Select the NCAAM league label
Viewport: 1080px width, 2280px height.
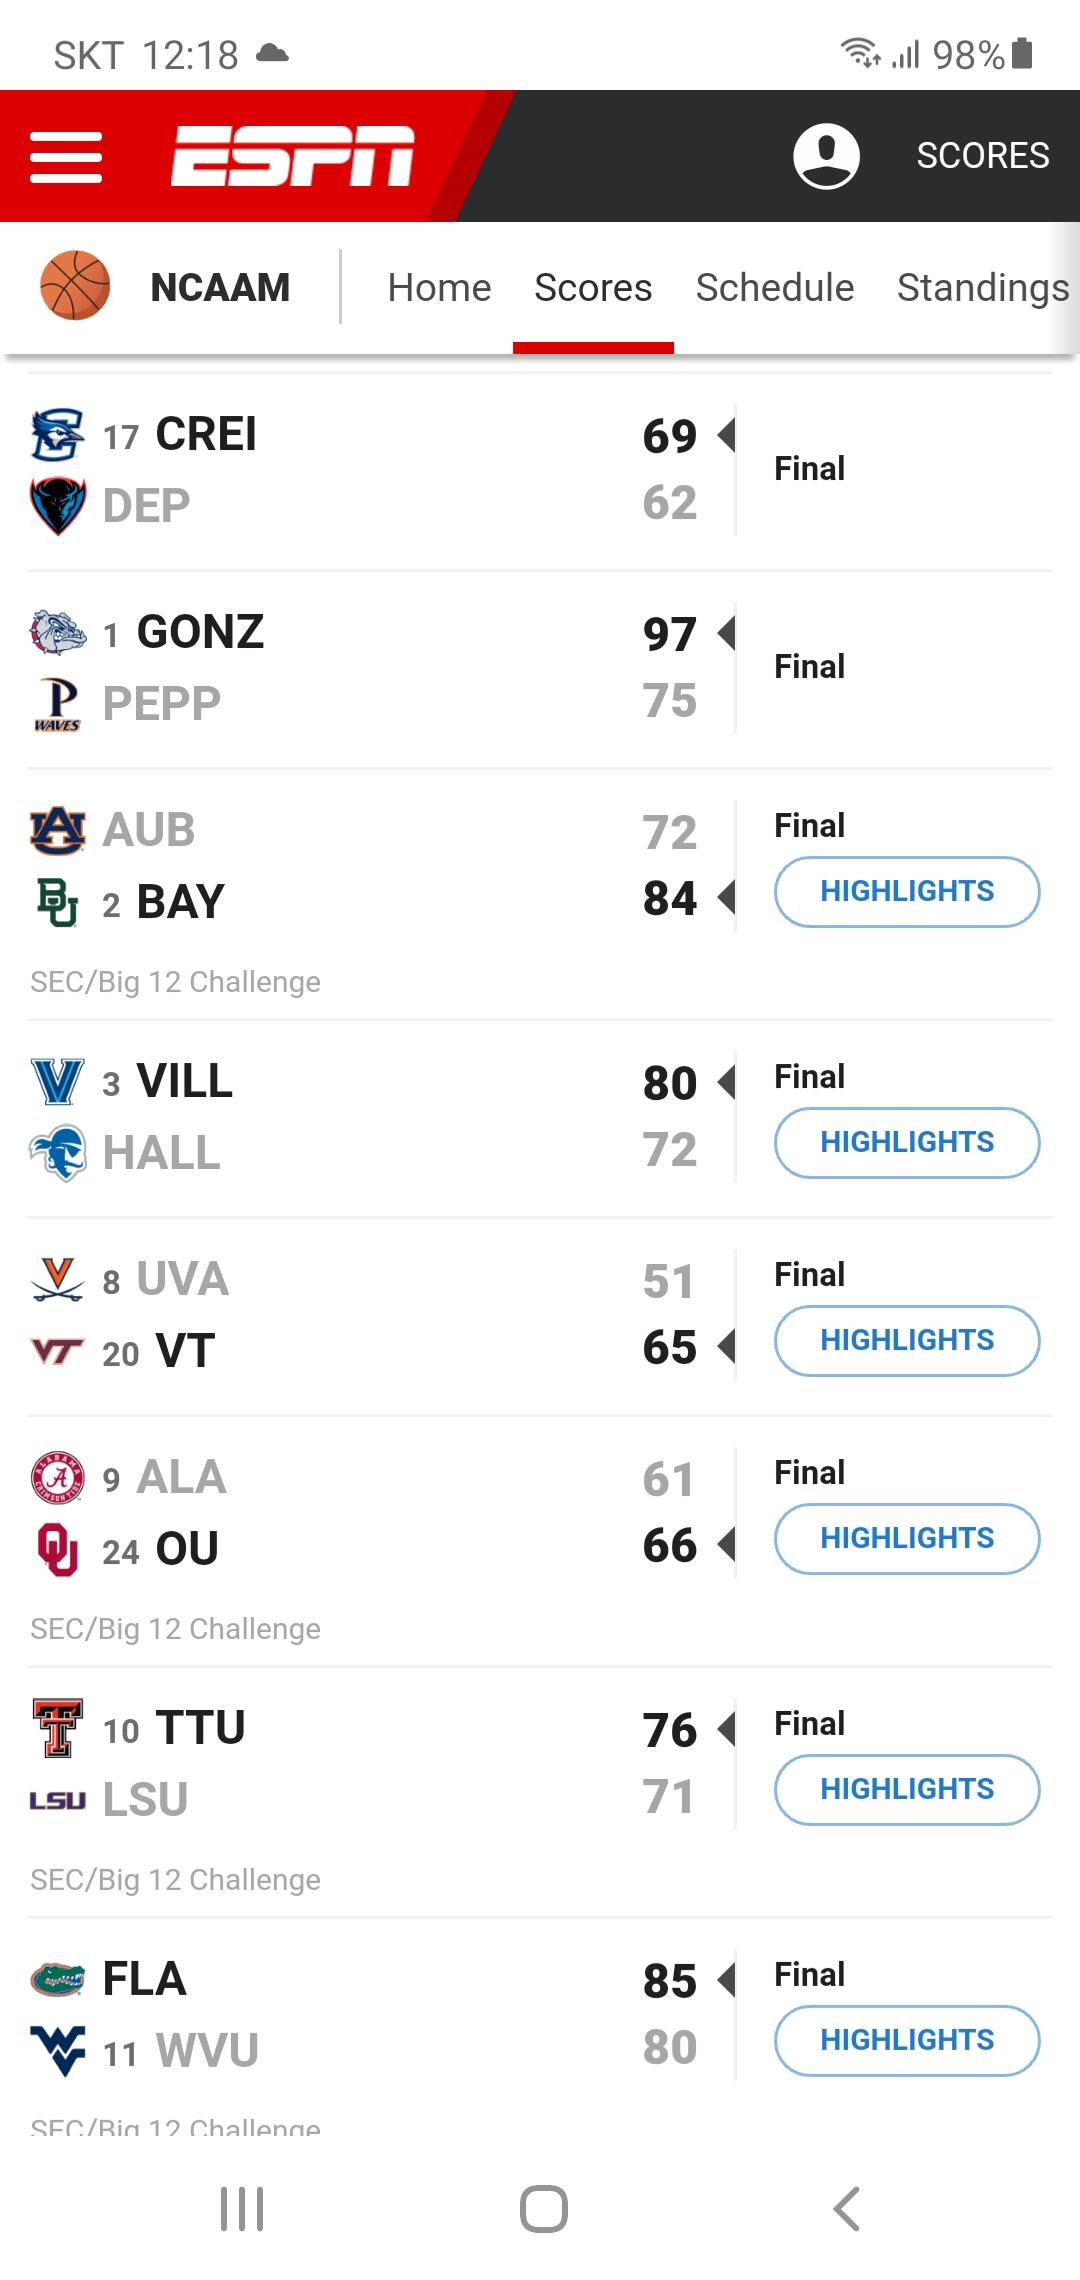pos(220,288)
